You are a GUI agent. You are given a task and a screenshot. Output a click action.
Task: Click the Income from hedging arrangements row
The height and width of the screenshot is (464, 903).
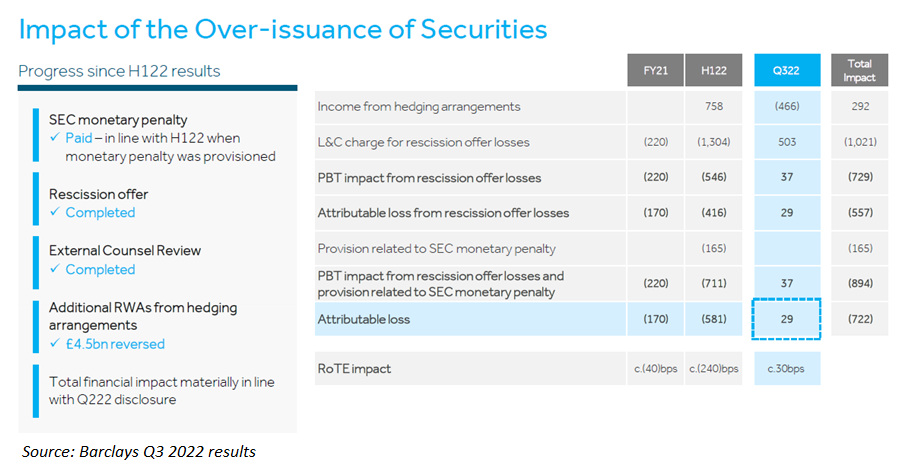(x=418, y=106)
